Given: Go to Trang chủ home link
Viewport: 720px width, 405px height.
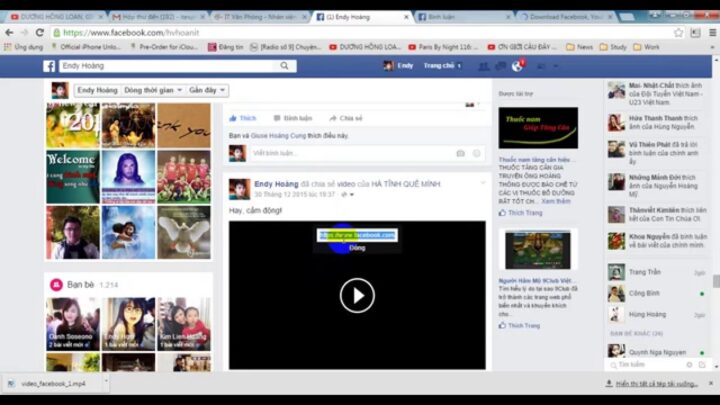Looking at the screenshot, I should (439, 66).
